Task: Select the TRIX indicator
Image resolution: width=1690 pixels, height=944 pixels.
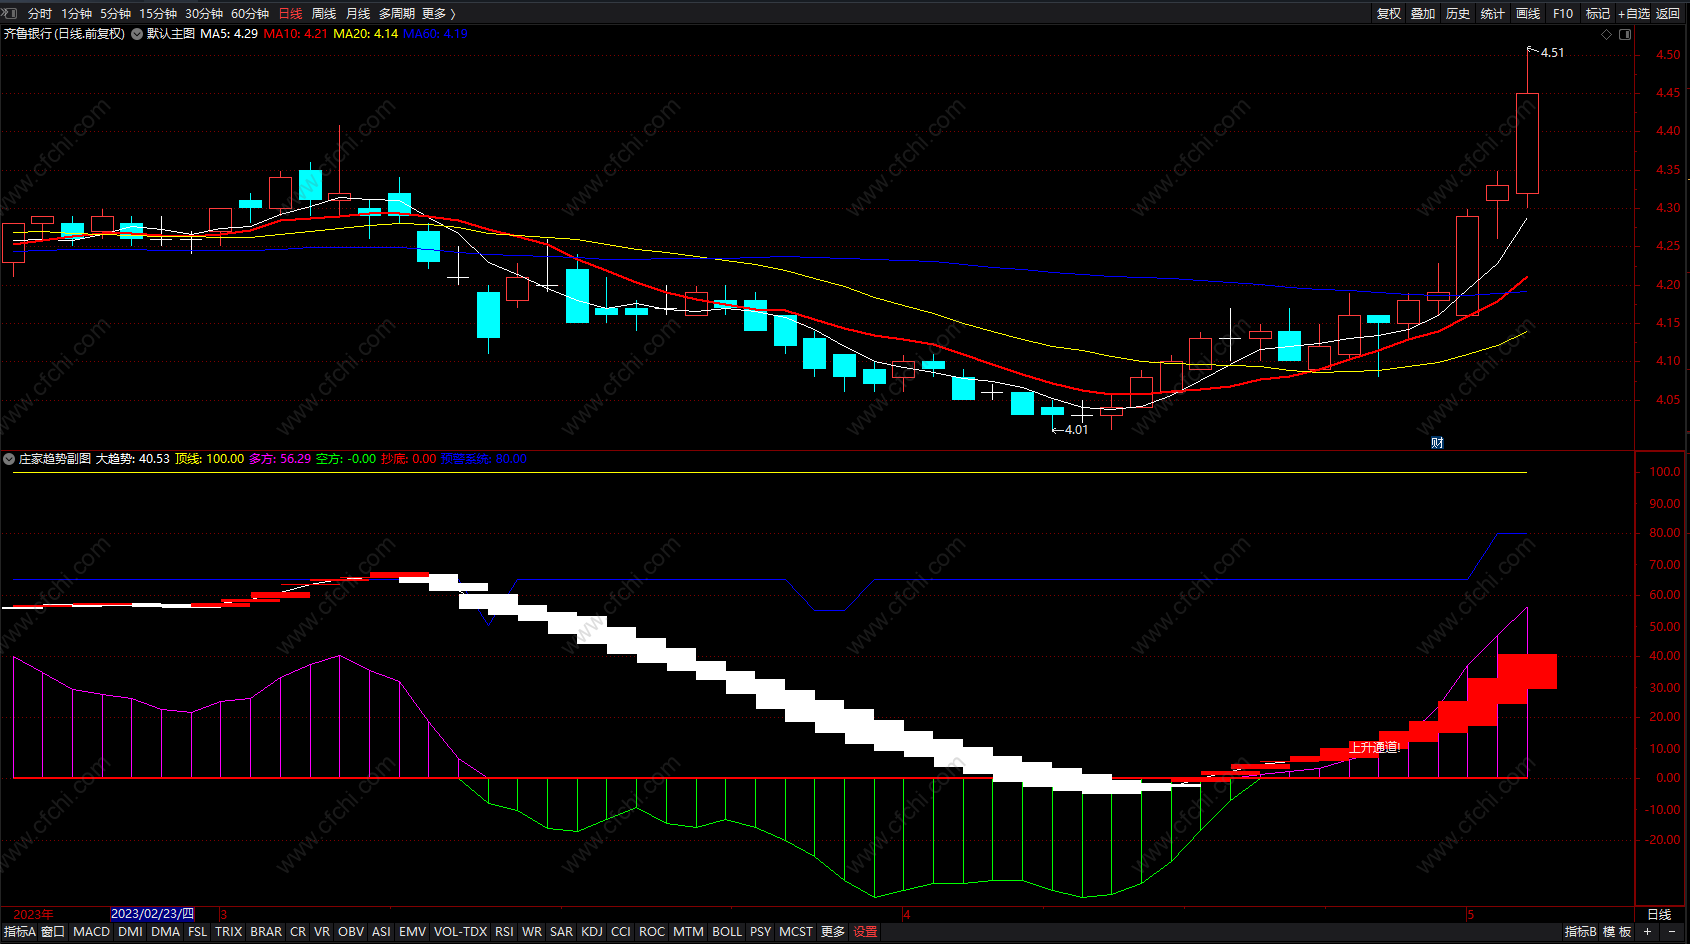Action: [x=228, y=931]
